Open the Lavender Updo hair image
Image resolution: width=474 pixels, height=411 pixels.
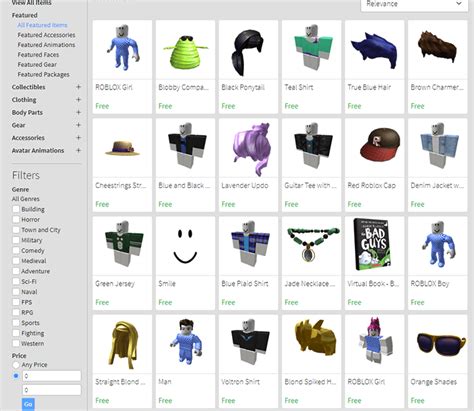point(248,148)
